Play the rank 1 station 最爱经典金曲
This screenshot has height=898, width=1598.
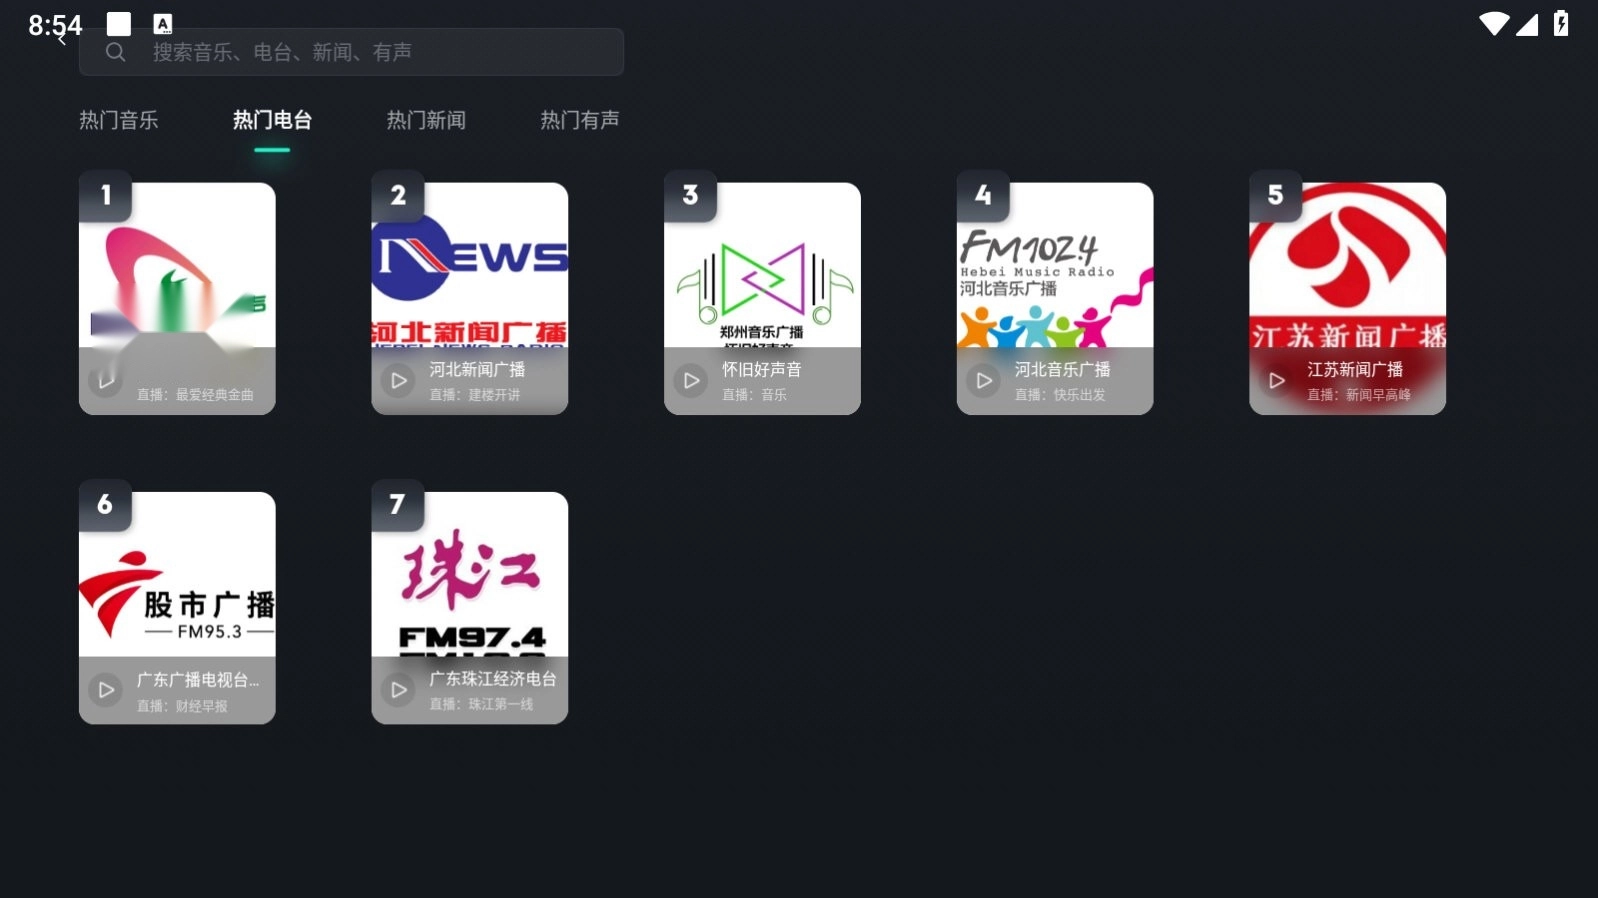[x=105, y=381]
